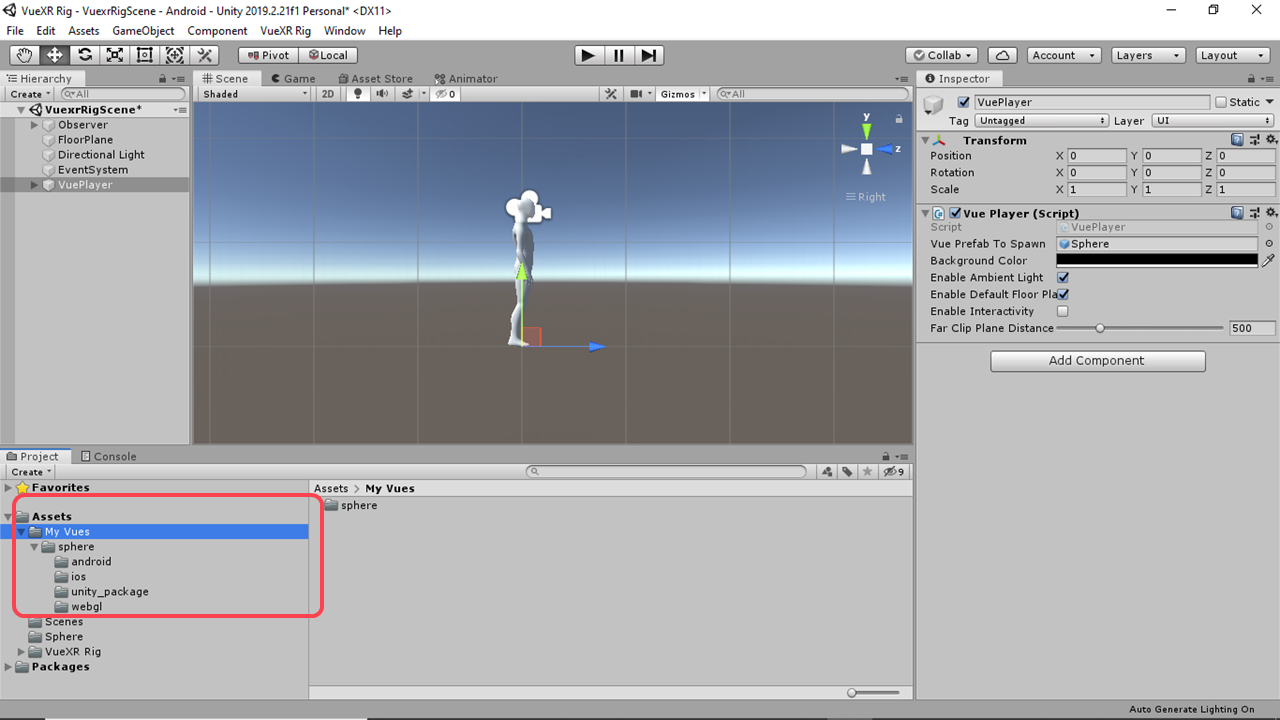Open the Account dropdown
Image resolution: width=1280 pixels, height=720 pixels.
tap(1064, 55)
